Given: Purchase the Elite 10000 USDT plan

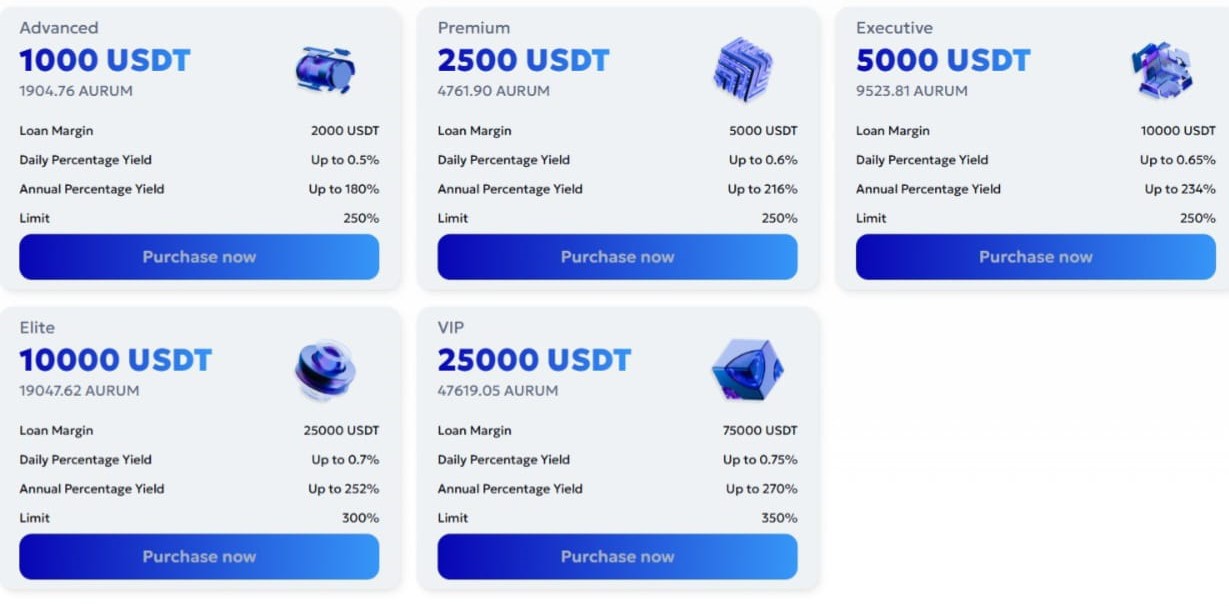Looking at the screenshot, I should pyautogui.click(x=199, y=557).
